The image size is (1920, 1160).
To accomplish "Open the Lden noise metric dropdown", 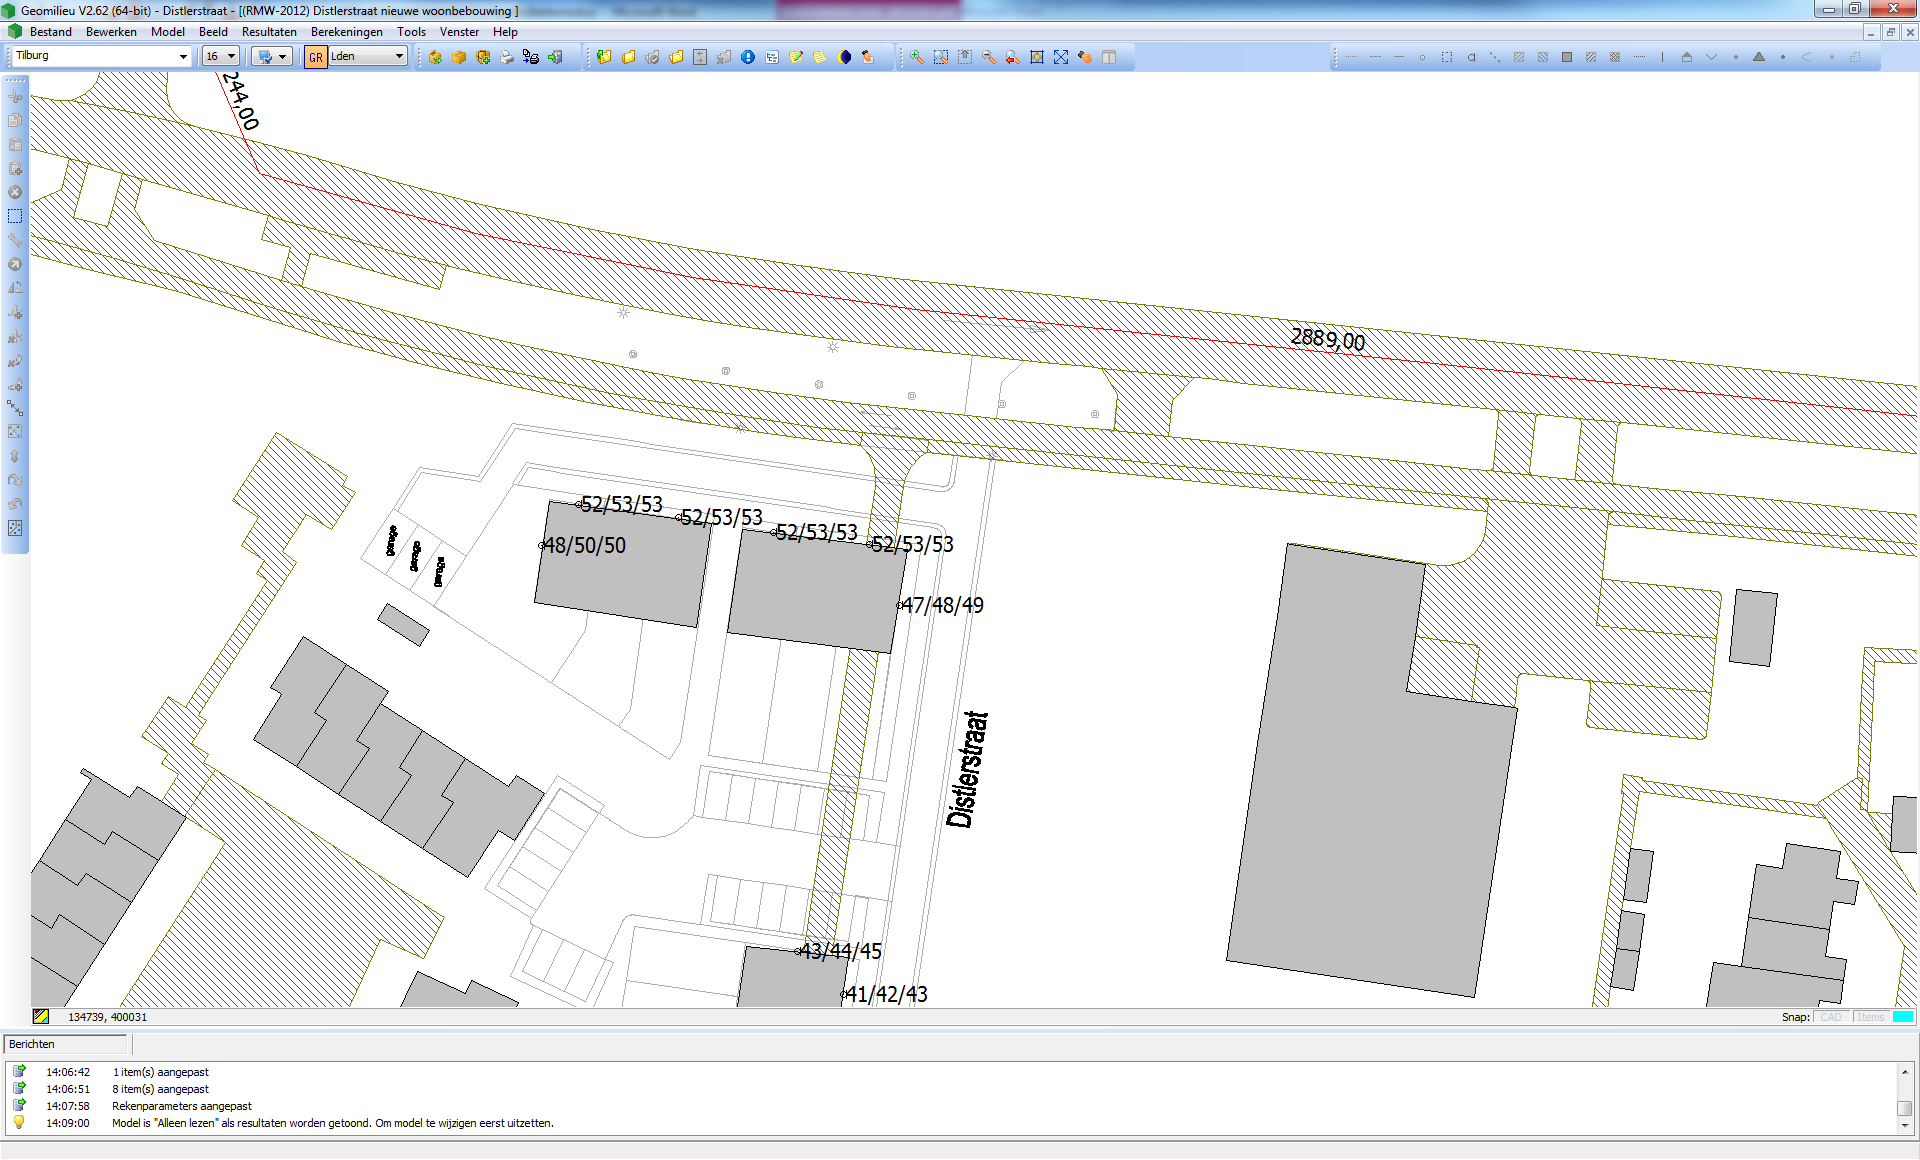I will [x=367, y=56].
